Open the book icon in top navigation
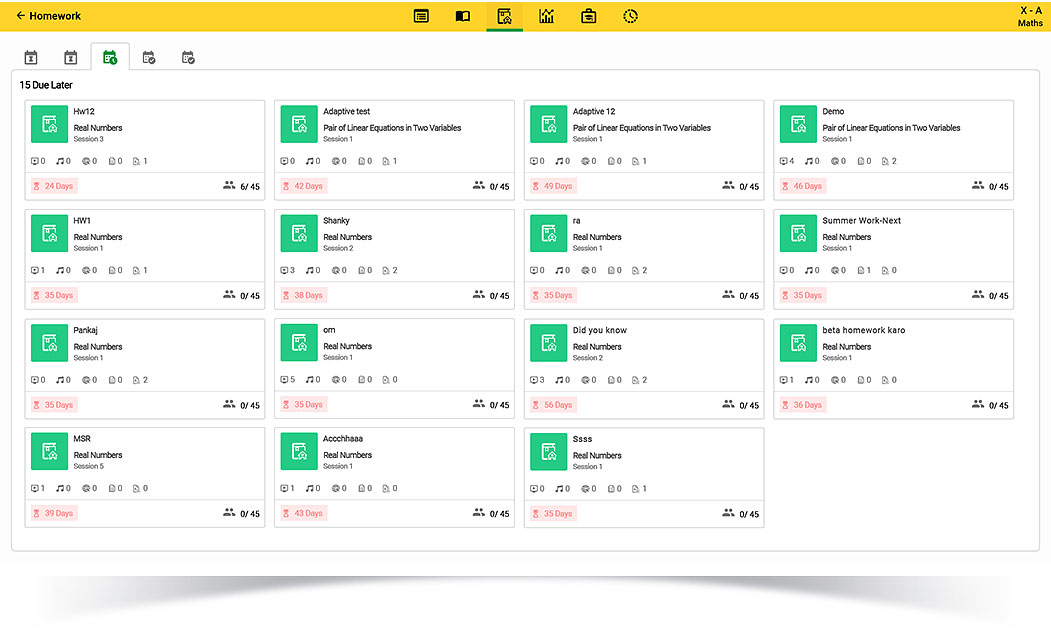1051x628 pixels. (463, 16)
